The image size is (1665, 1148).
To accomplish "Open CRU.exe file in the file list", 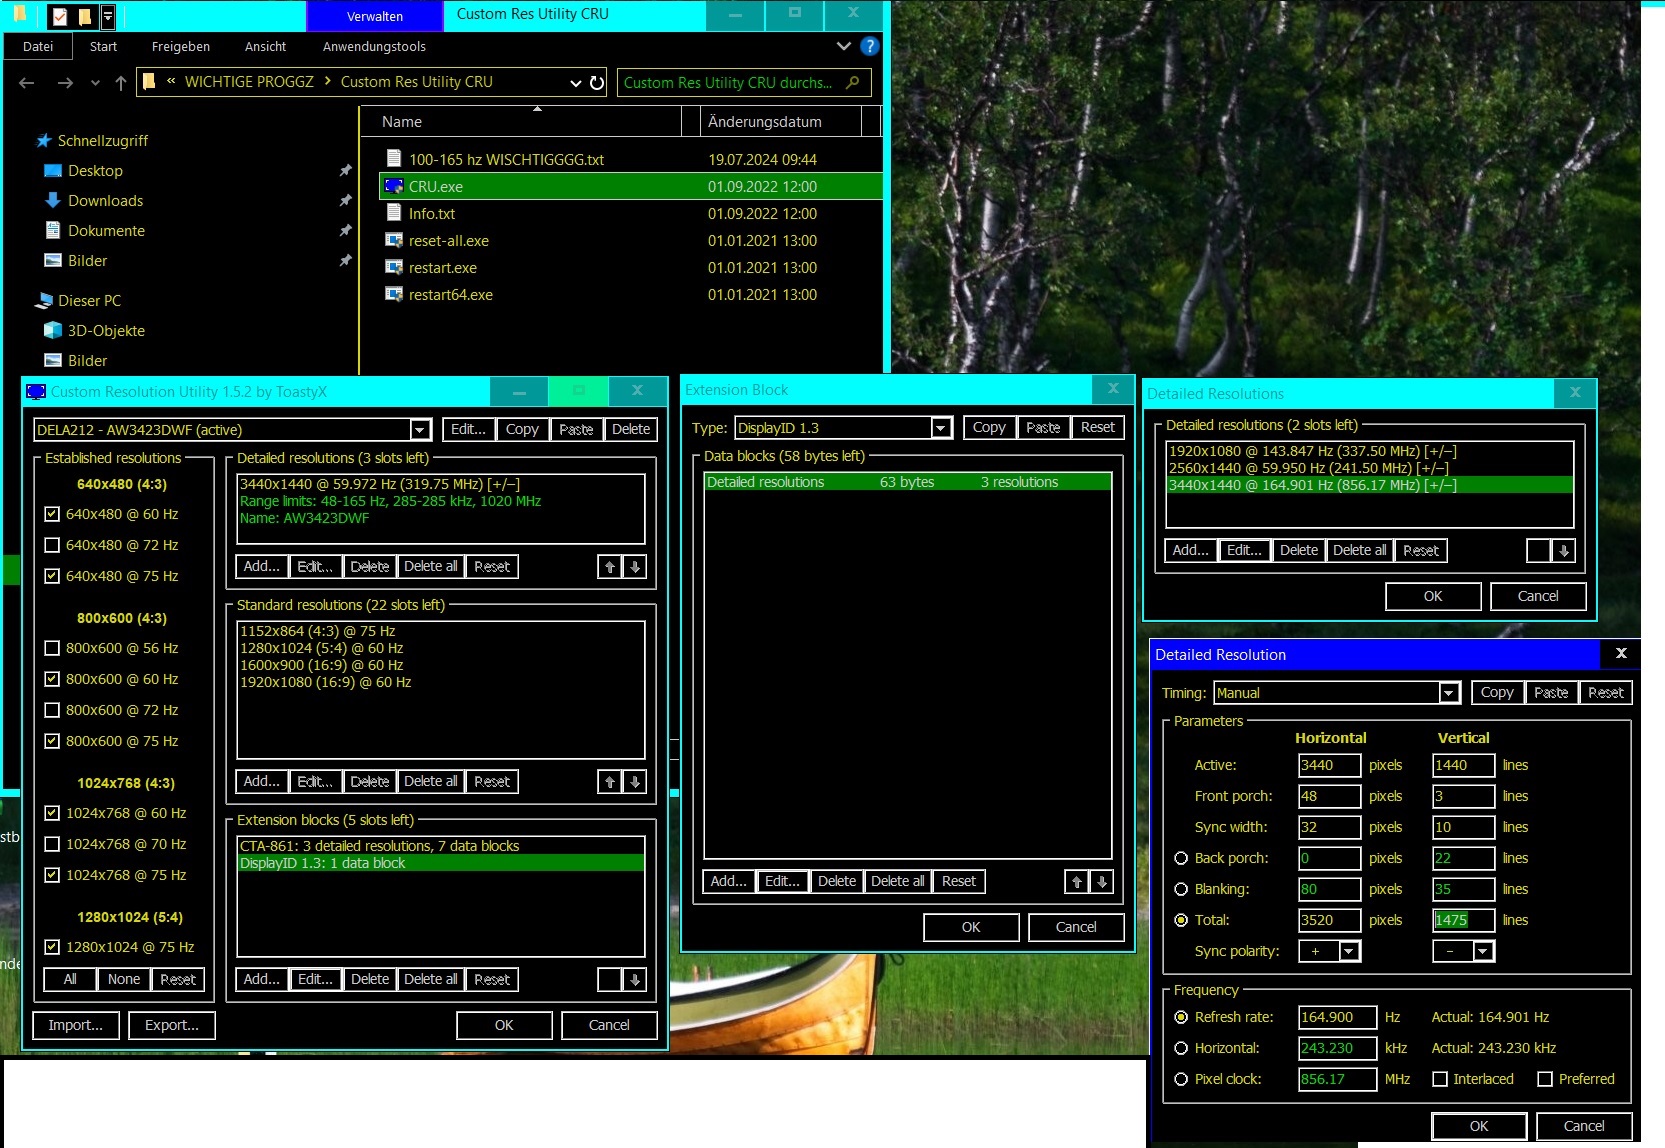I will [436, 187].
